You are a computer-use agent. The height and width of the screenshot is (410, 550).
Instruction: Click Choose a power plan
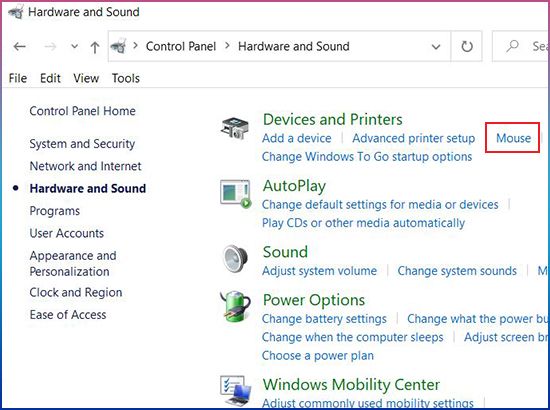pyautogui.click(x=318, y=356)
